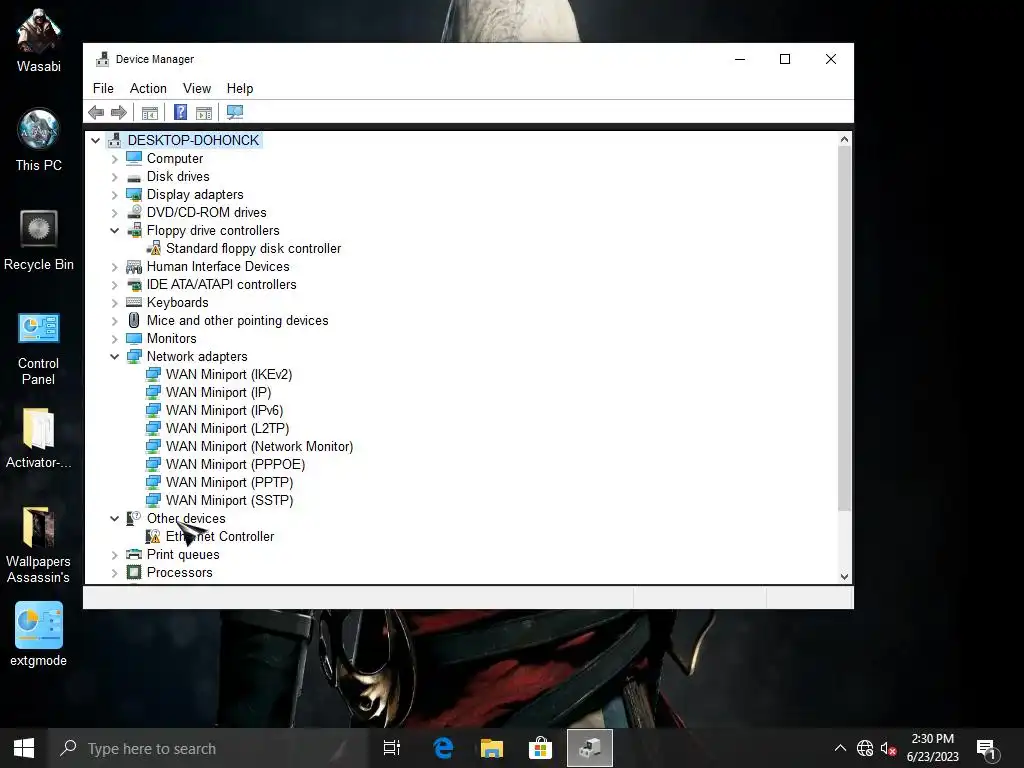Select WAN Miniport (PPPOE)
Image resolution: width=1024 pixels, height=768 pixels.
pos(235,464)
